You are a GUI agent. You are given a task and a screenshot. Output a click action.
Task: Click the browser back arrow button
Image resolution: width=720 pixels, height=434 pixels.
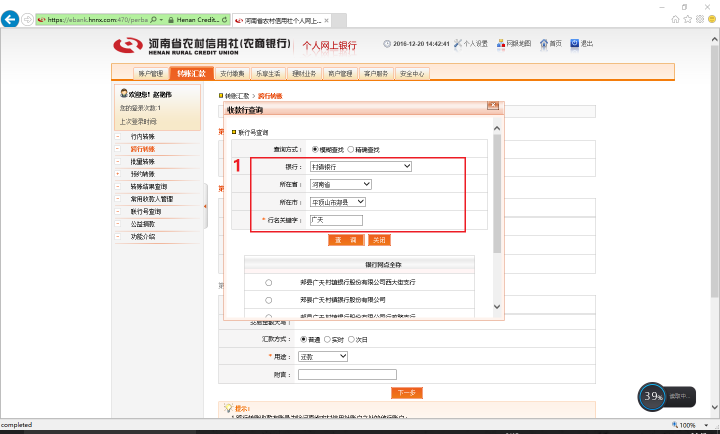[12, 19]
